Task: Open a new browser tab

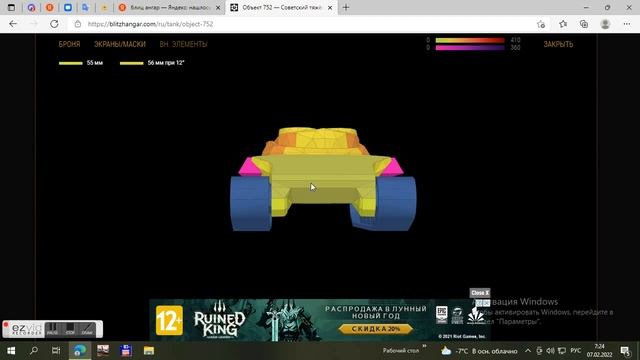Action: tap(346, 7)
